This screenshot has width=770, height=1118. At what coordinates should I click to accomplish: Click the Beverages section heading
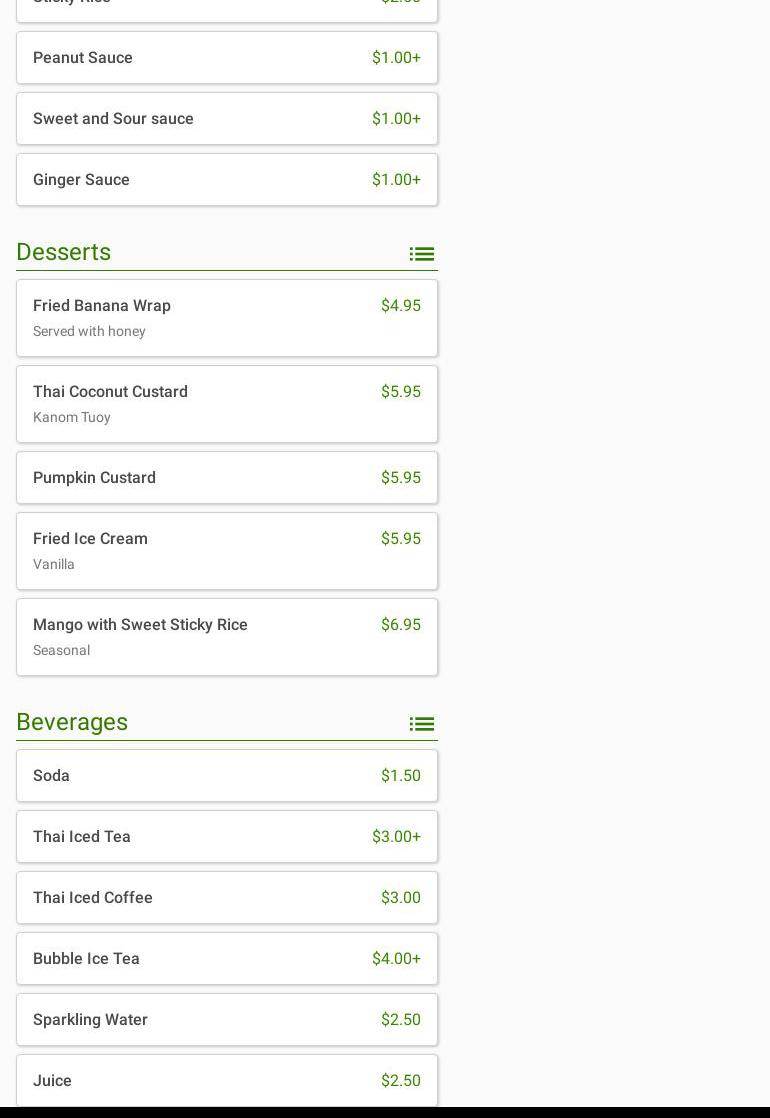[72, 722]
